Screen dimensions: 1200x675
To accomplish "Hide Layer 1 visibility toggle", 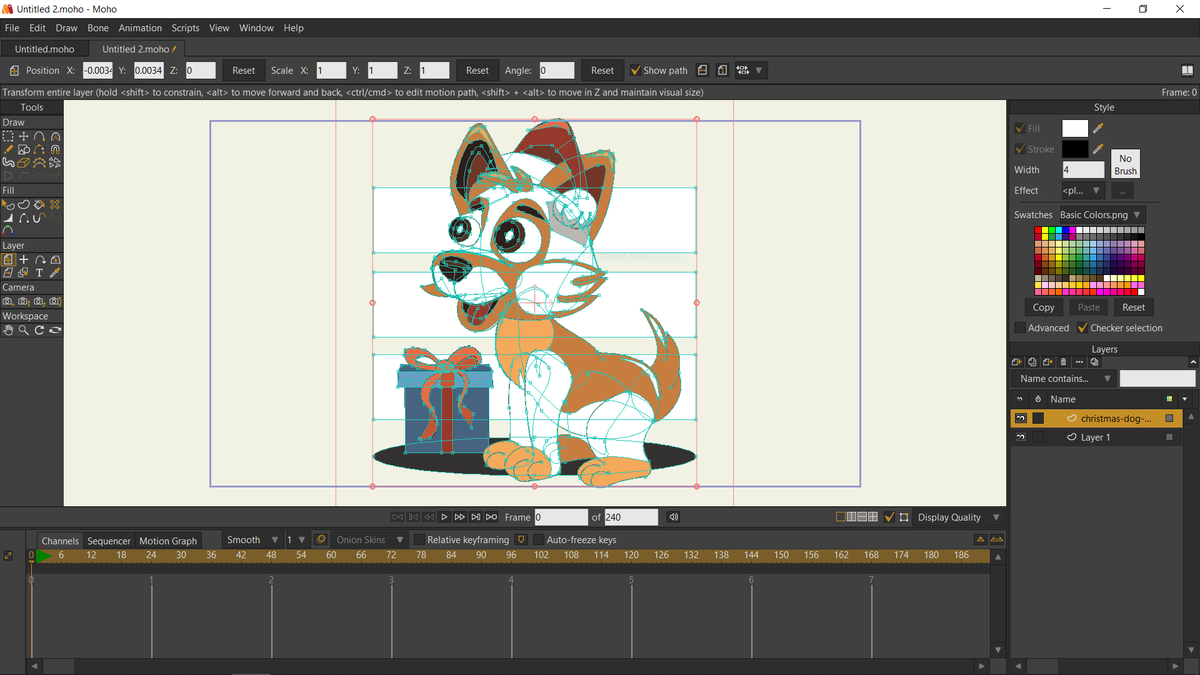I will (1021, 437).
